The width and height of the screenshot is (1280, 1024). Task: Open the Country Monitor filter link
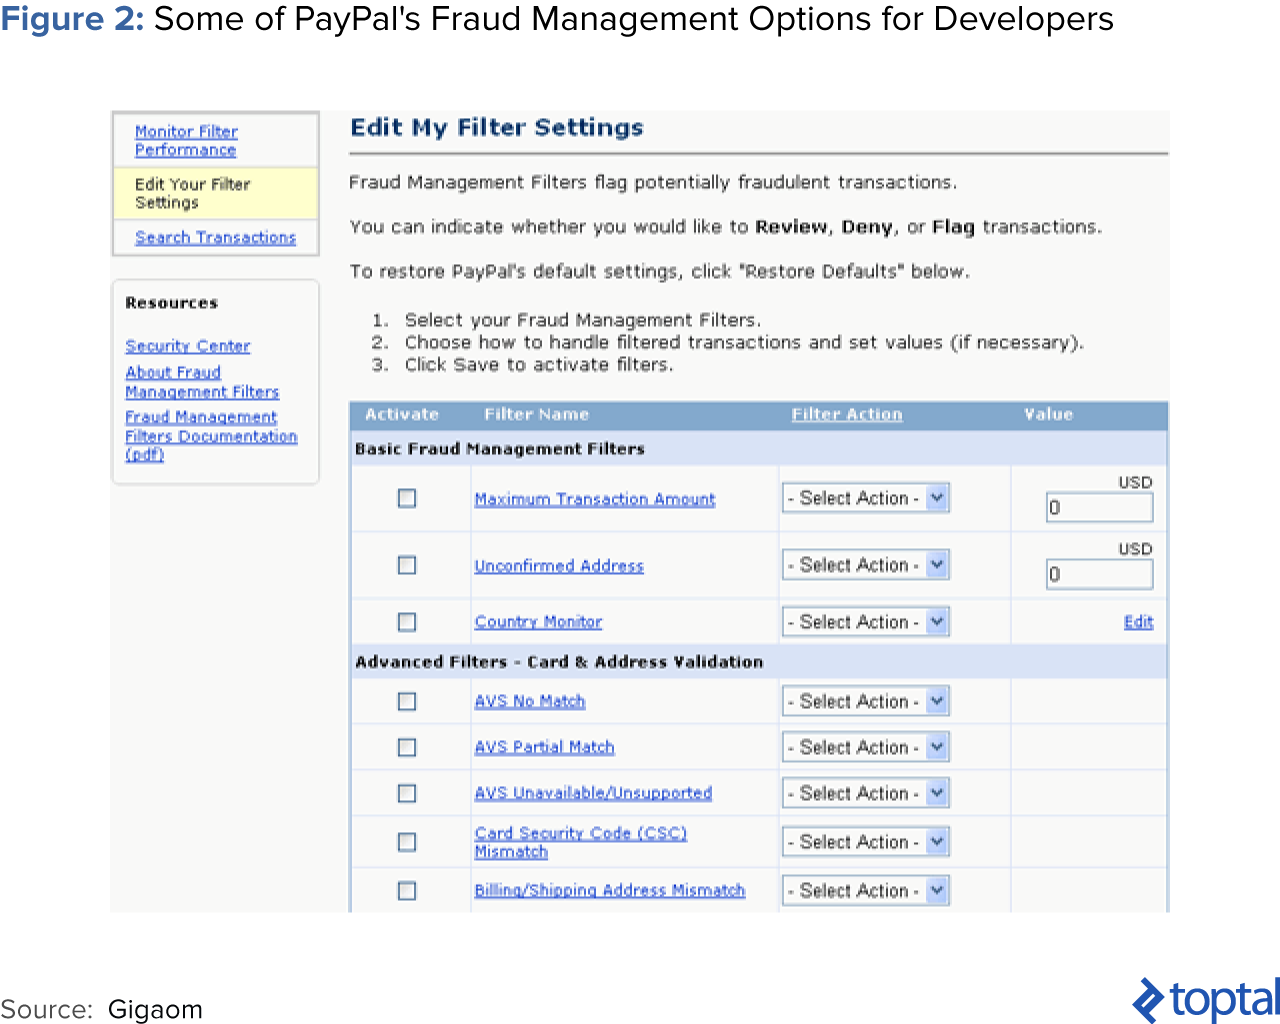538,622
